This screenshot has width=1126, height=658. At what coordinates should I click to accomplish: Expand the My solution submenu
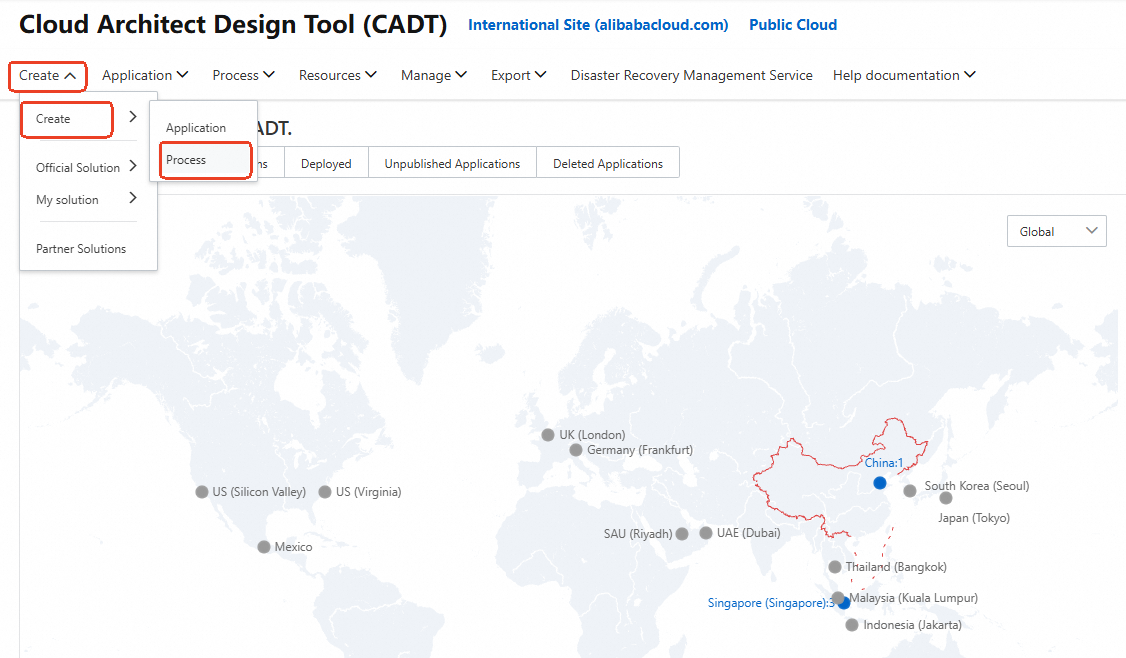point(86,200)
